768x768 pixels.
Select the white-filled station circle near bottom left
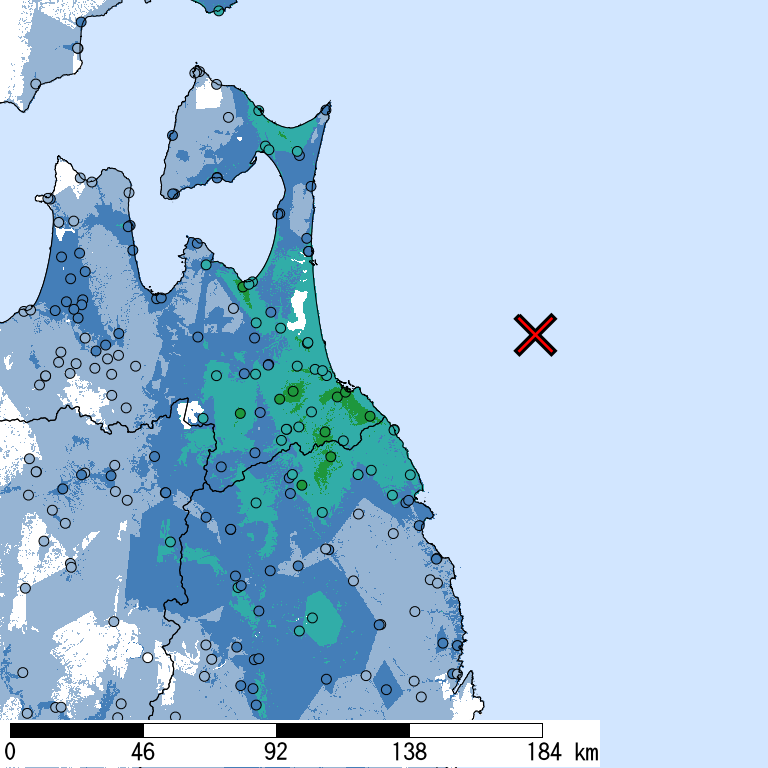148,657
